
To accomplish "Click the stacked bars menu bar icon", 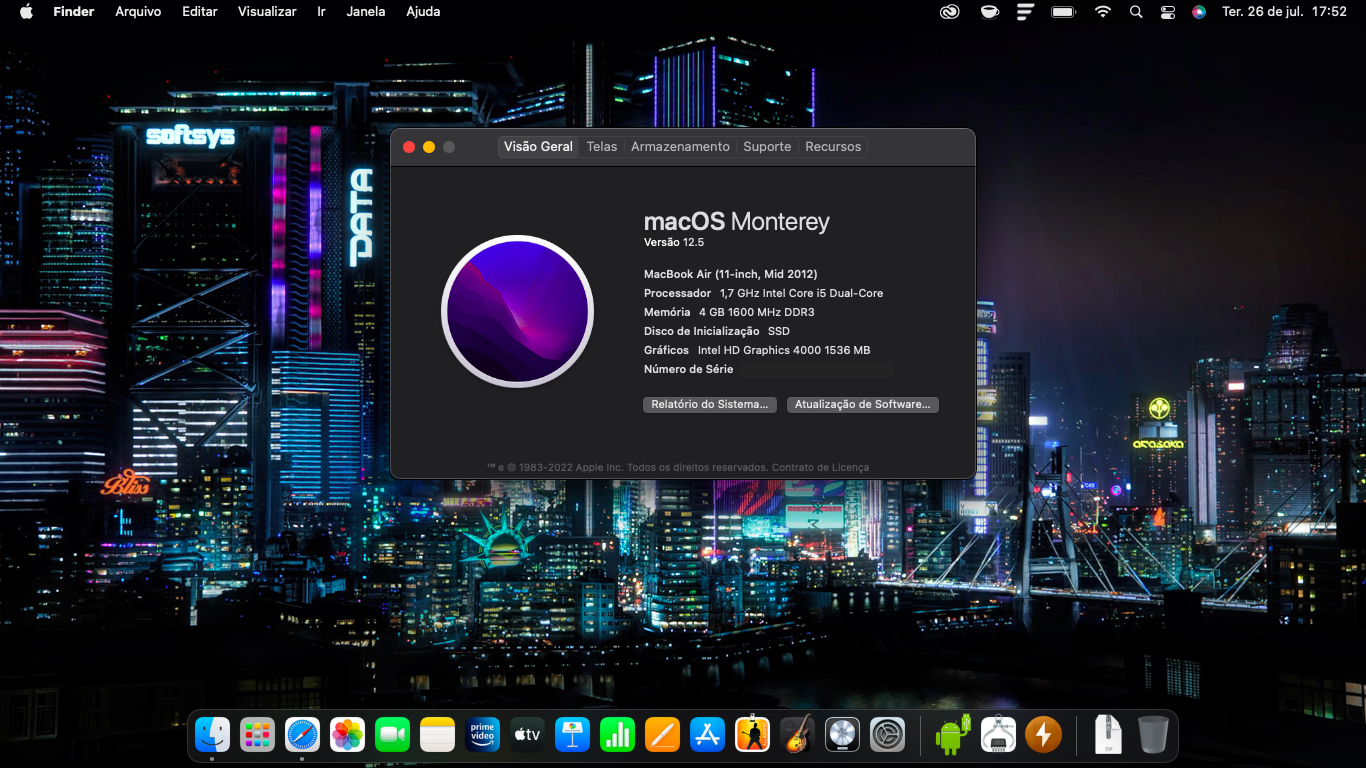I will pos(1025,12).
